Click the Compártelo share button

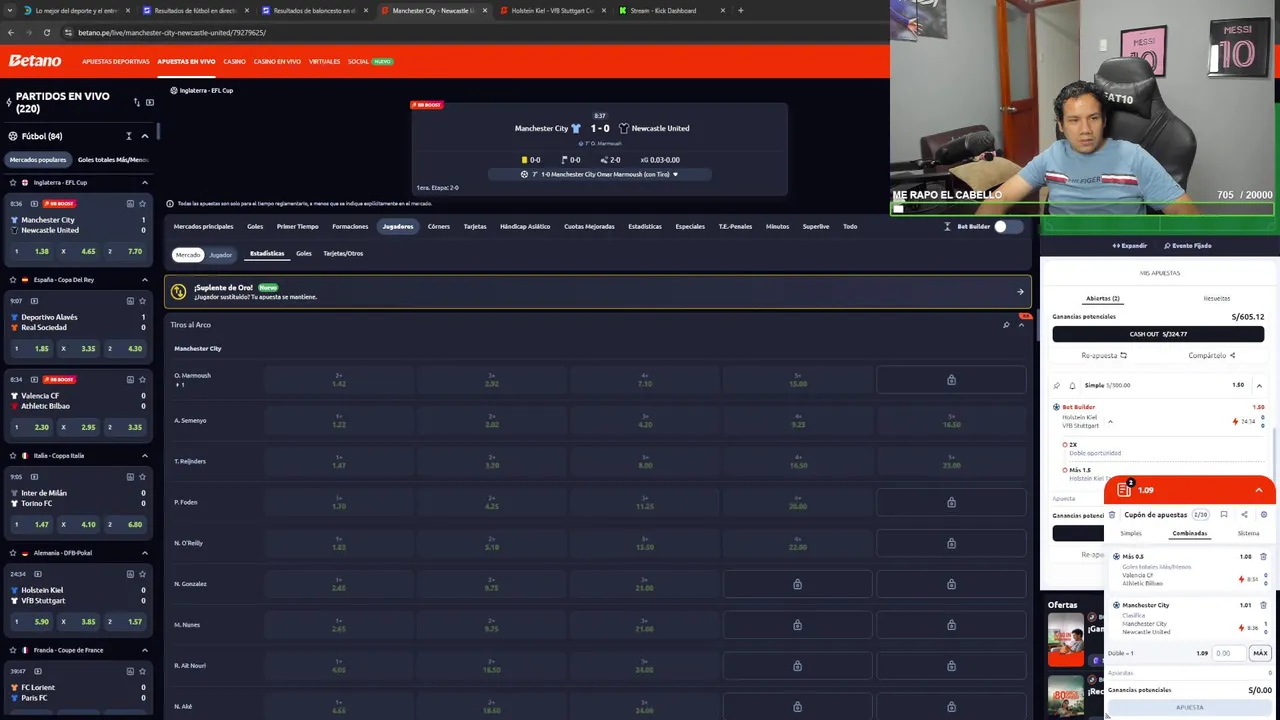pos(1212,355)
